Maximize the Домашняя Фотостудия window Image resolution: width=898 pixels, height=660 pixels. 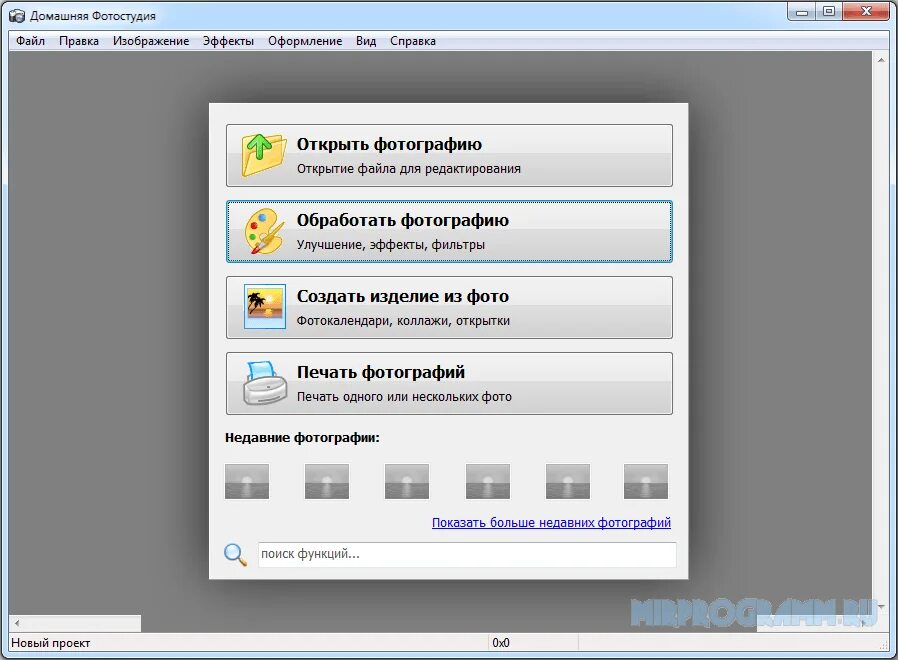pos(829,13)
